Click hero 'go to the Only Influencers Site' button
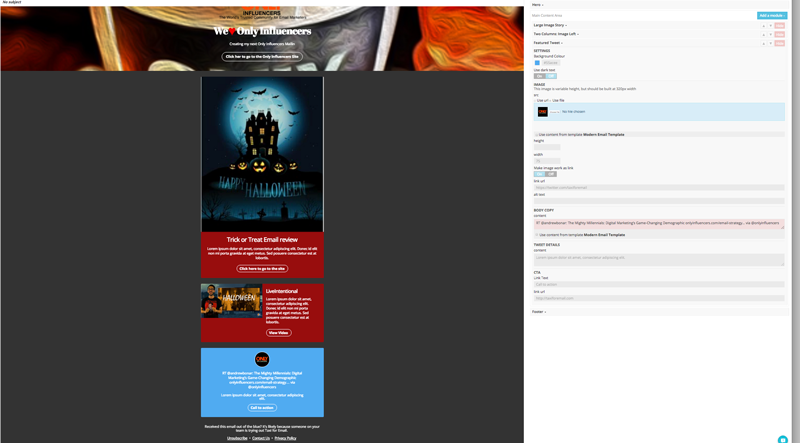This screenshot has height=443, width=800. pos(262,57)
